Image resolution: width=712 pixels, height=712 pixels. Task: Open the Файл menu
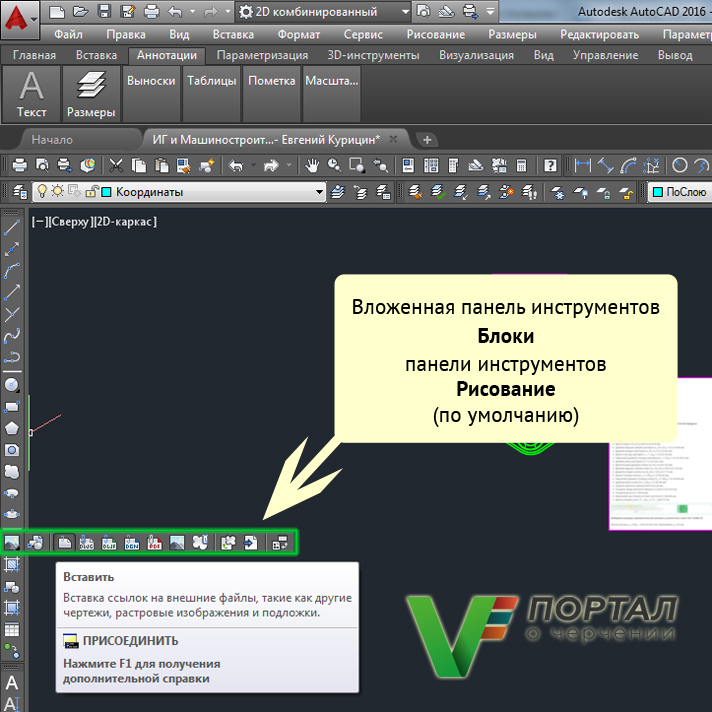pyautogui.click(x=68, y=35)
